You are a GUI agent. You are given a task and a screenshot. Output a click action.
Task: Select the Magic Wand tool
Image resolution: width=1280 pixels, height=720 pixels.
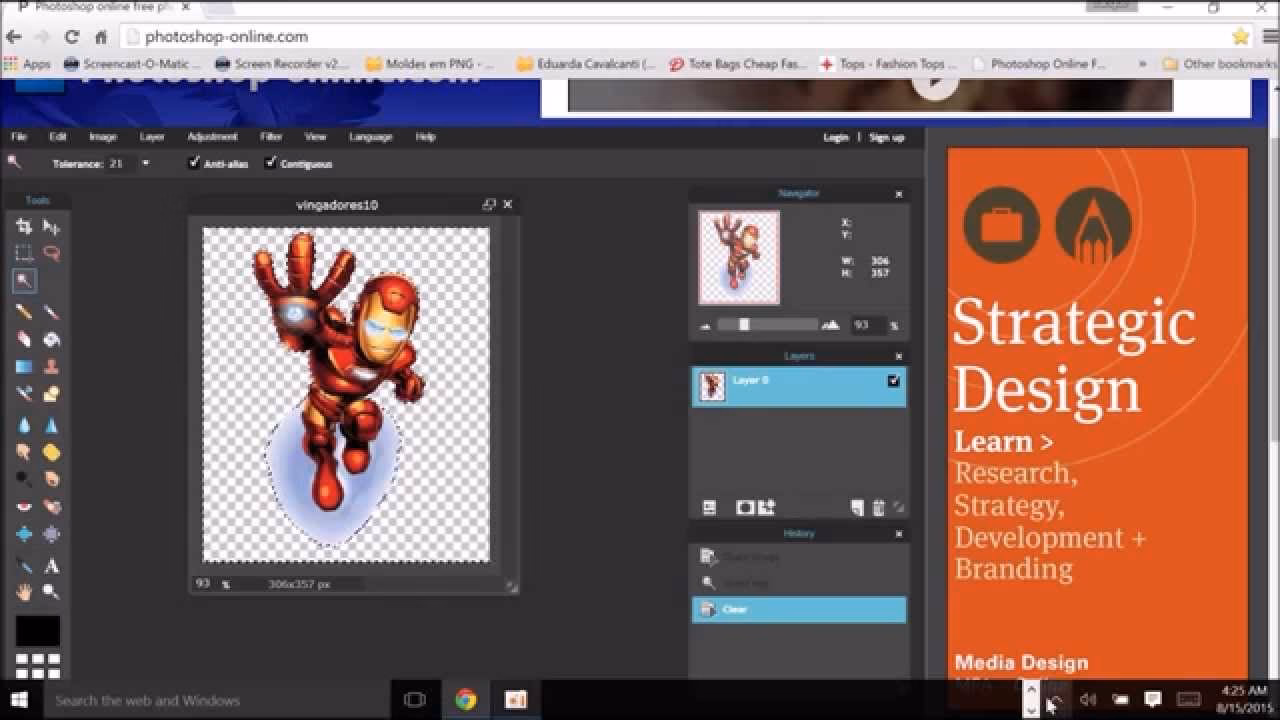24,281
